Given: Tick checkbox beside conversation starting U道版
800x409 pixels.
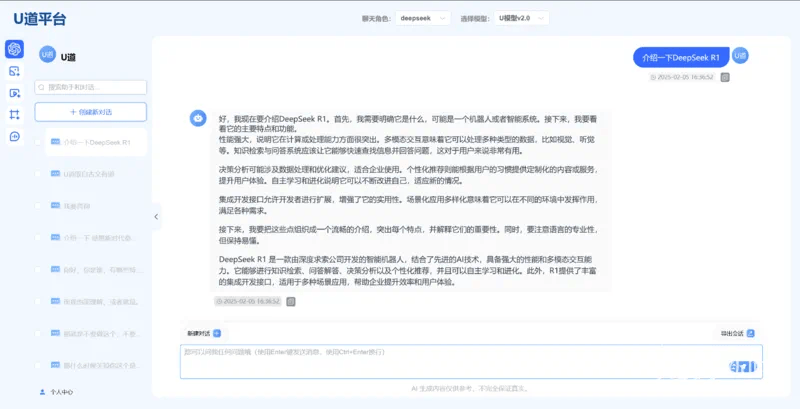Looking at the screenshot, I should click(38, 174).
